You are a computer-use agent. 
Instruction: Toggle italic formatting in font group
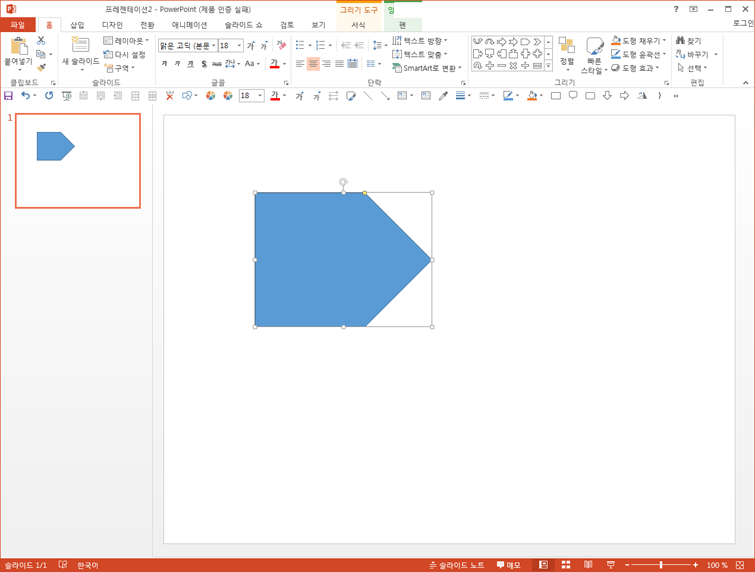coord(177,64)
